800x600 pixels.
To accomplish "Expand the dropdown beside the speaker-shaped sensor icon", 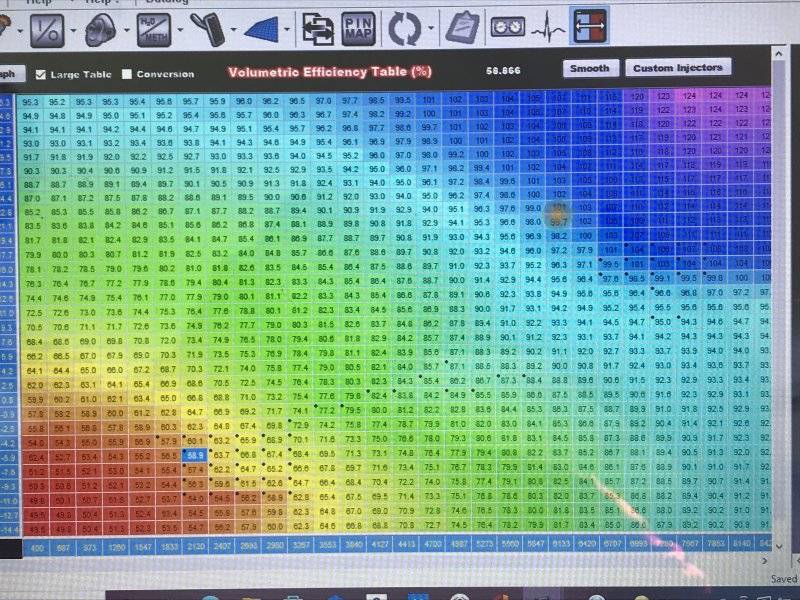I will pos(127,30).
